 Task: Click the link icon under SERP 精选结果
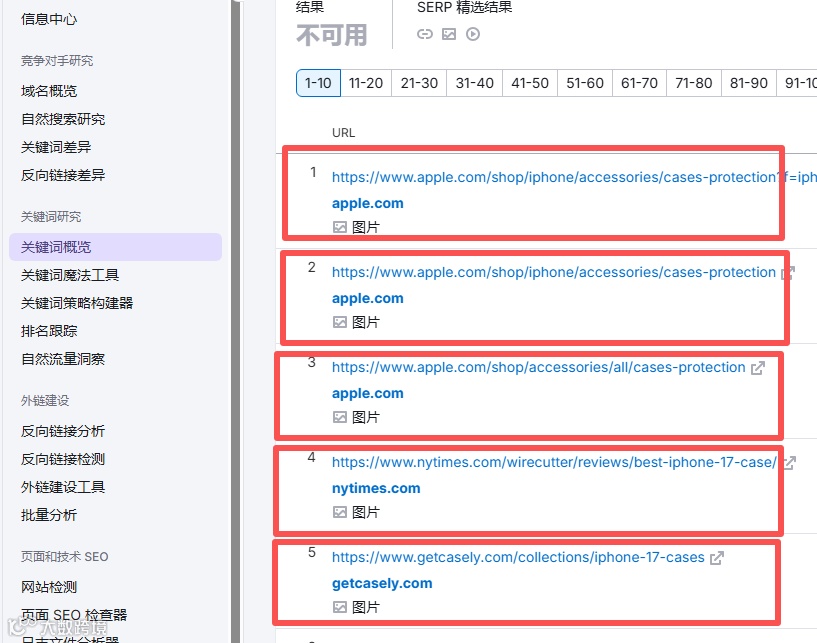(425, 34)
